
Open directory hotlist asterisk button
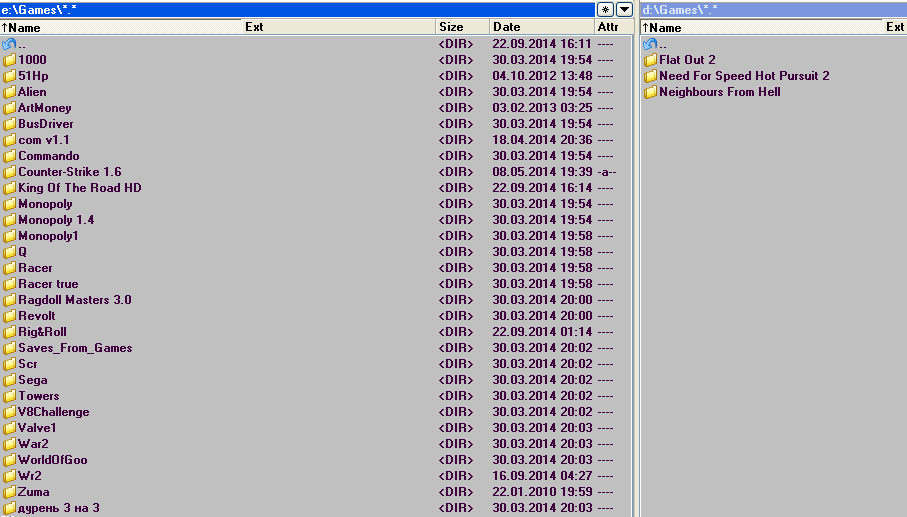(605, 10)
